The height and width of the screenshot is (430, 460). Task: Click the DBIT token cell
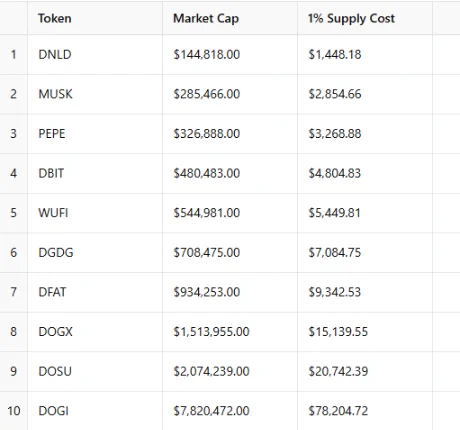pyautogui.click(x=95, y=174)
